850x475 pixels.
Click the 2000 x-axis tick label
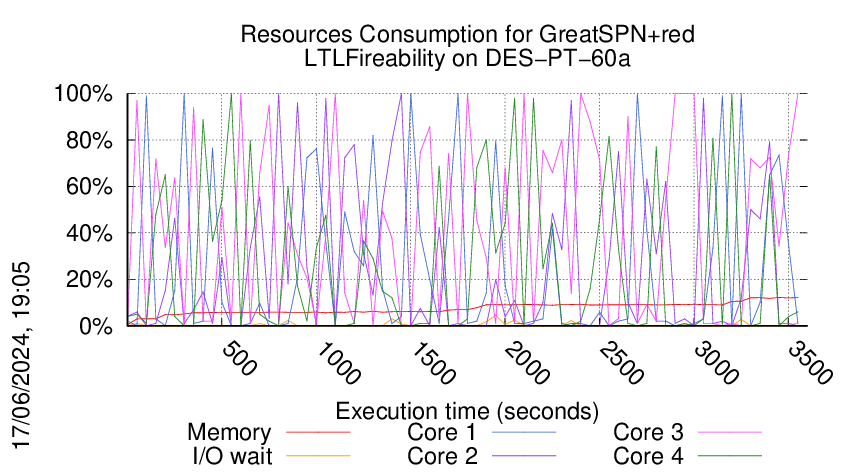coord(526,363)
